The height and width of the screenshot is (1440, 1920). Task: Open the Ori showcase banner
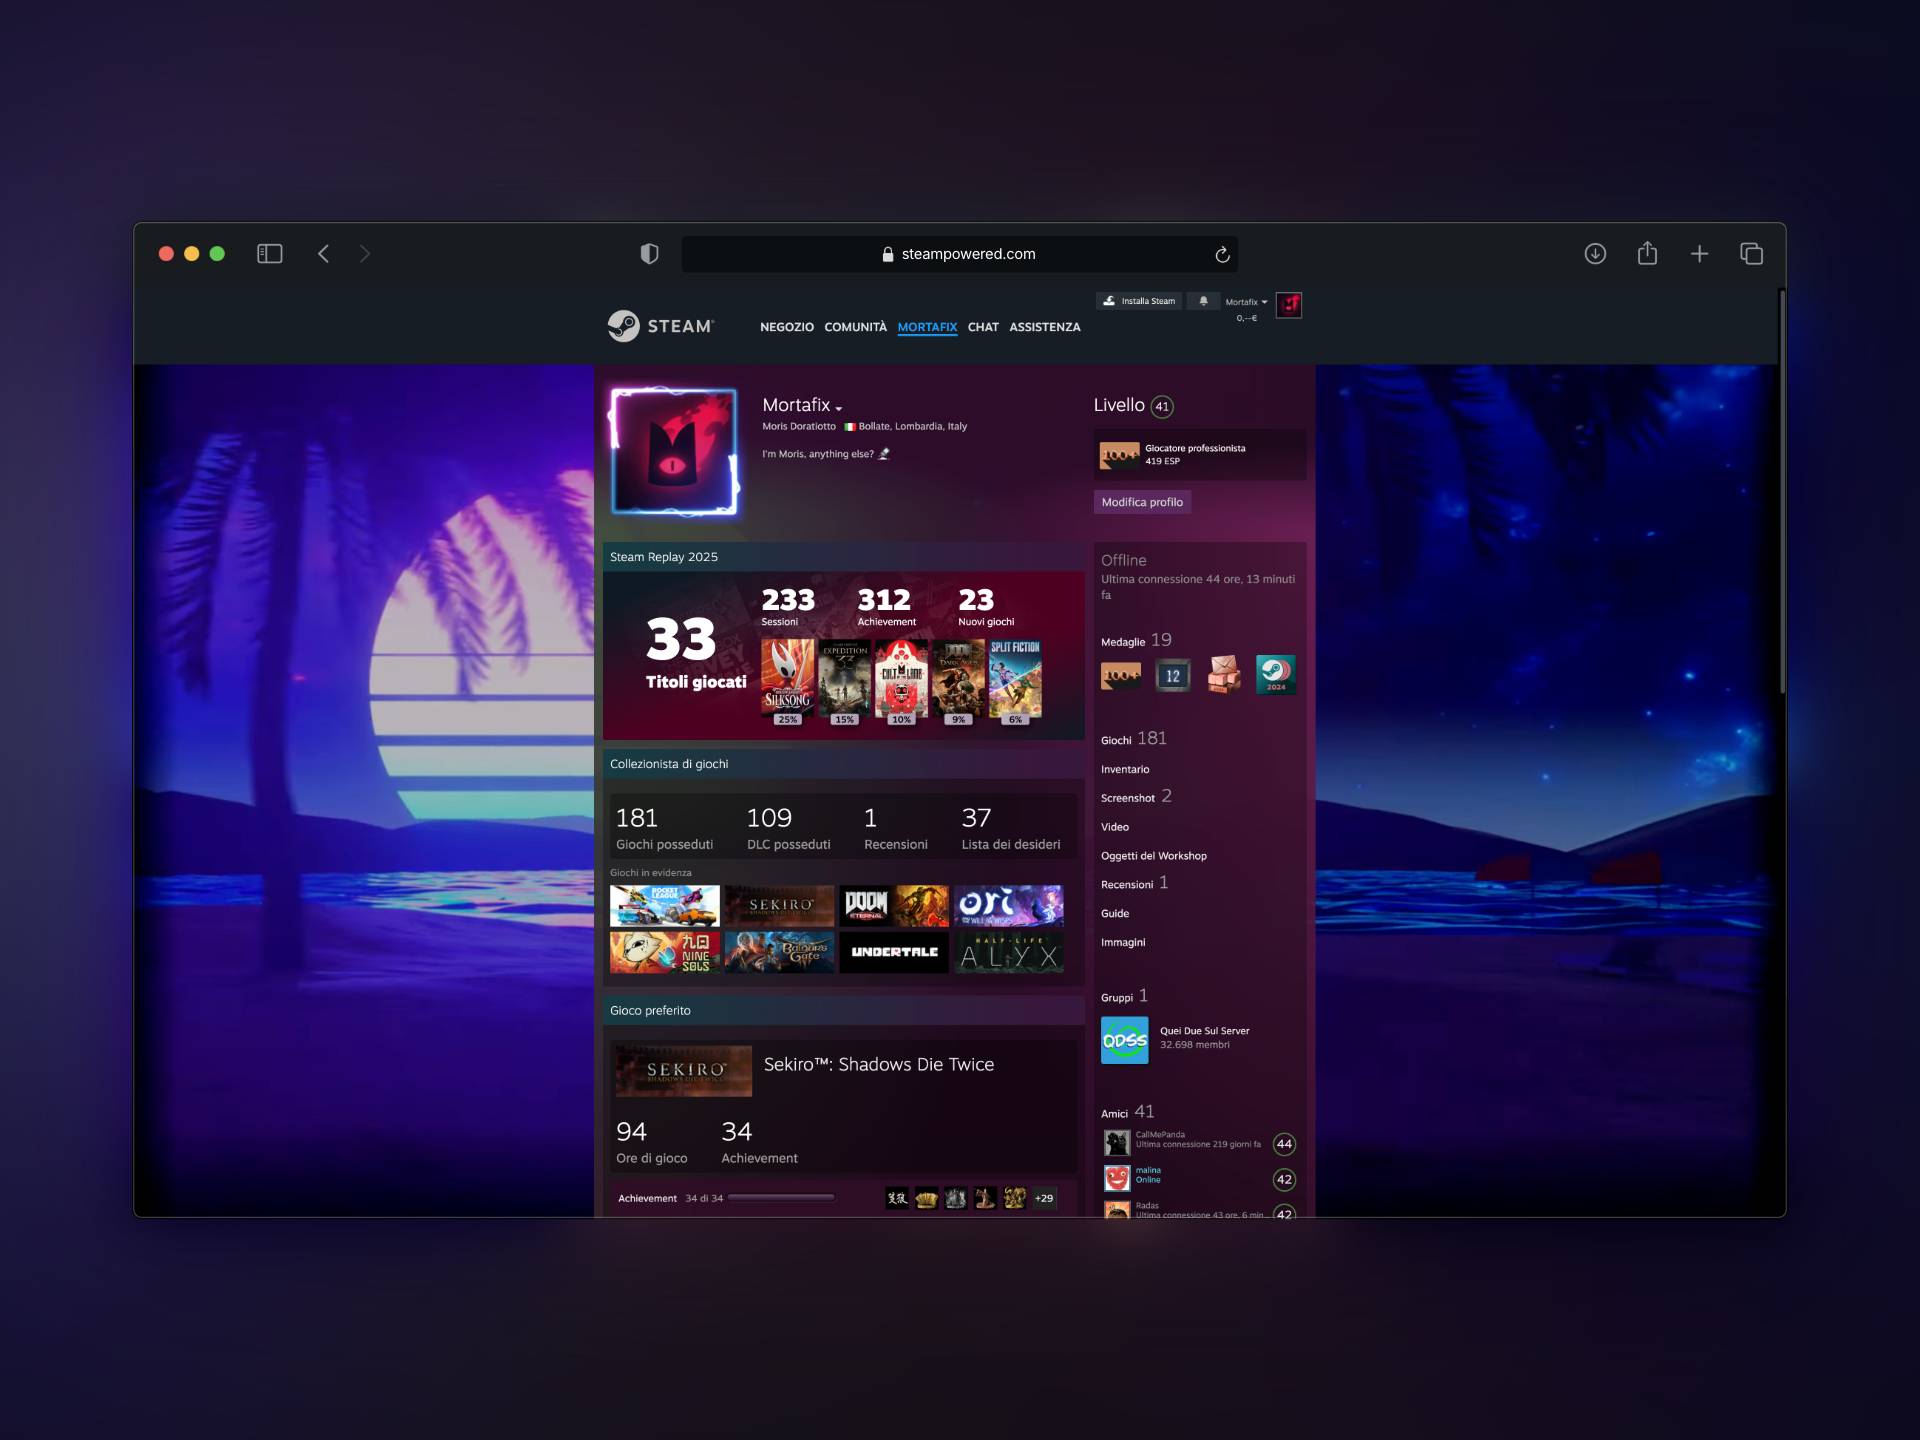click(x=1009, y=906)
